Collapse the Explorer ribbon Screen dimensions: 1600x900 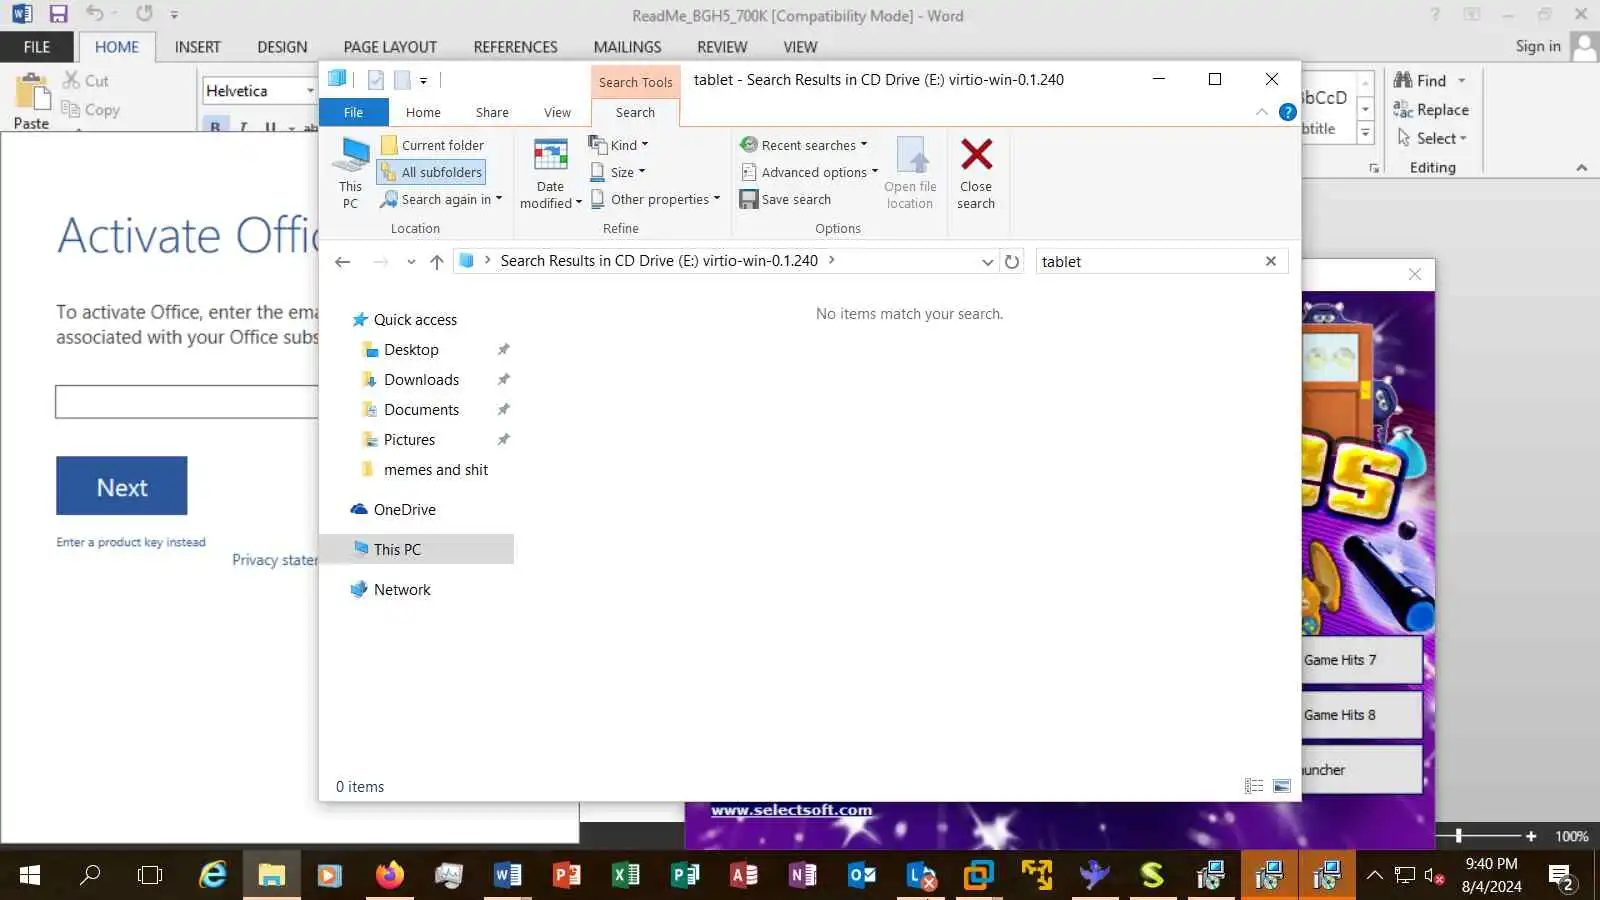click(1262, 112)
